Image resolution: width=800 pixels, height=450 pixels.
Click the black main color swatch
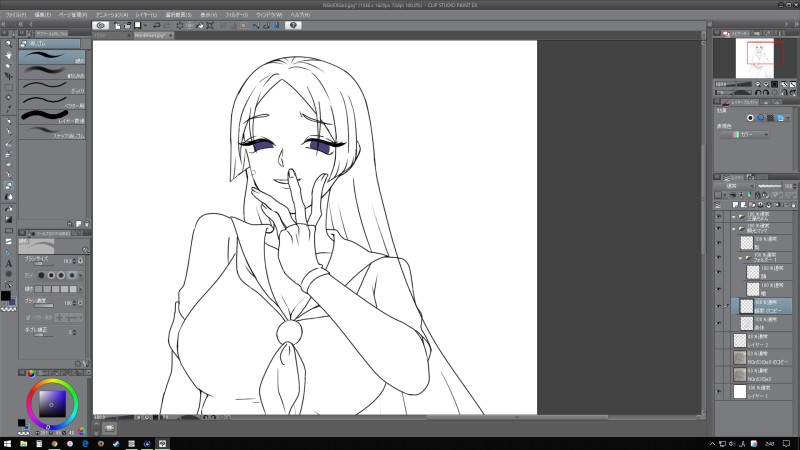tap(6, 295)
